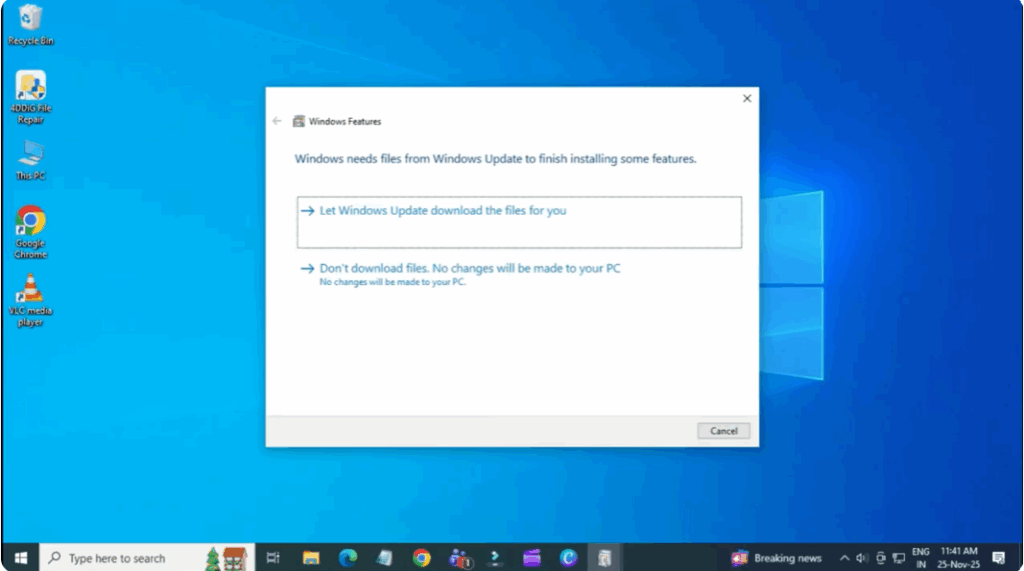The image size is (1024, 571).
Task: Open the clock showing 11:41 AM
Action: click(959, 558)
